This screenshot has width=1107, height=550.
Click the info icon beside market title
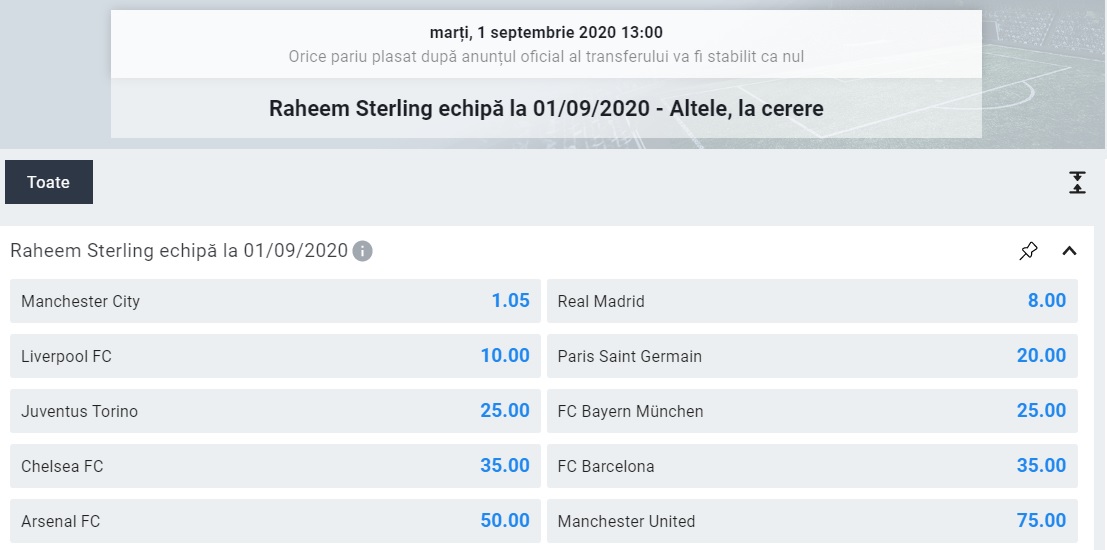pyautogui.click(x=363, y=251)
